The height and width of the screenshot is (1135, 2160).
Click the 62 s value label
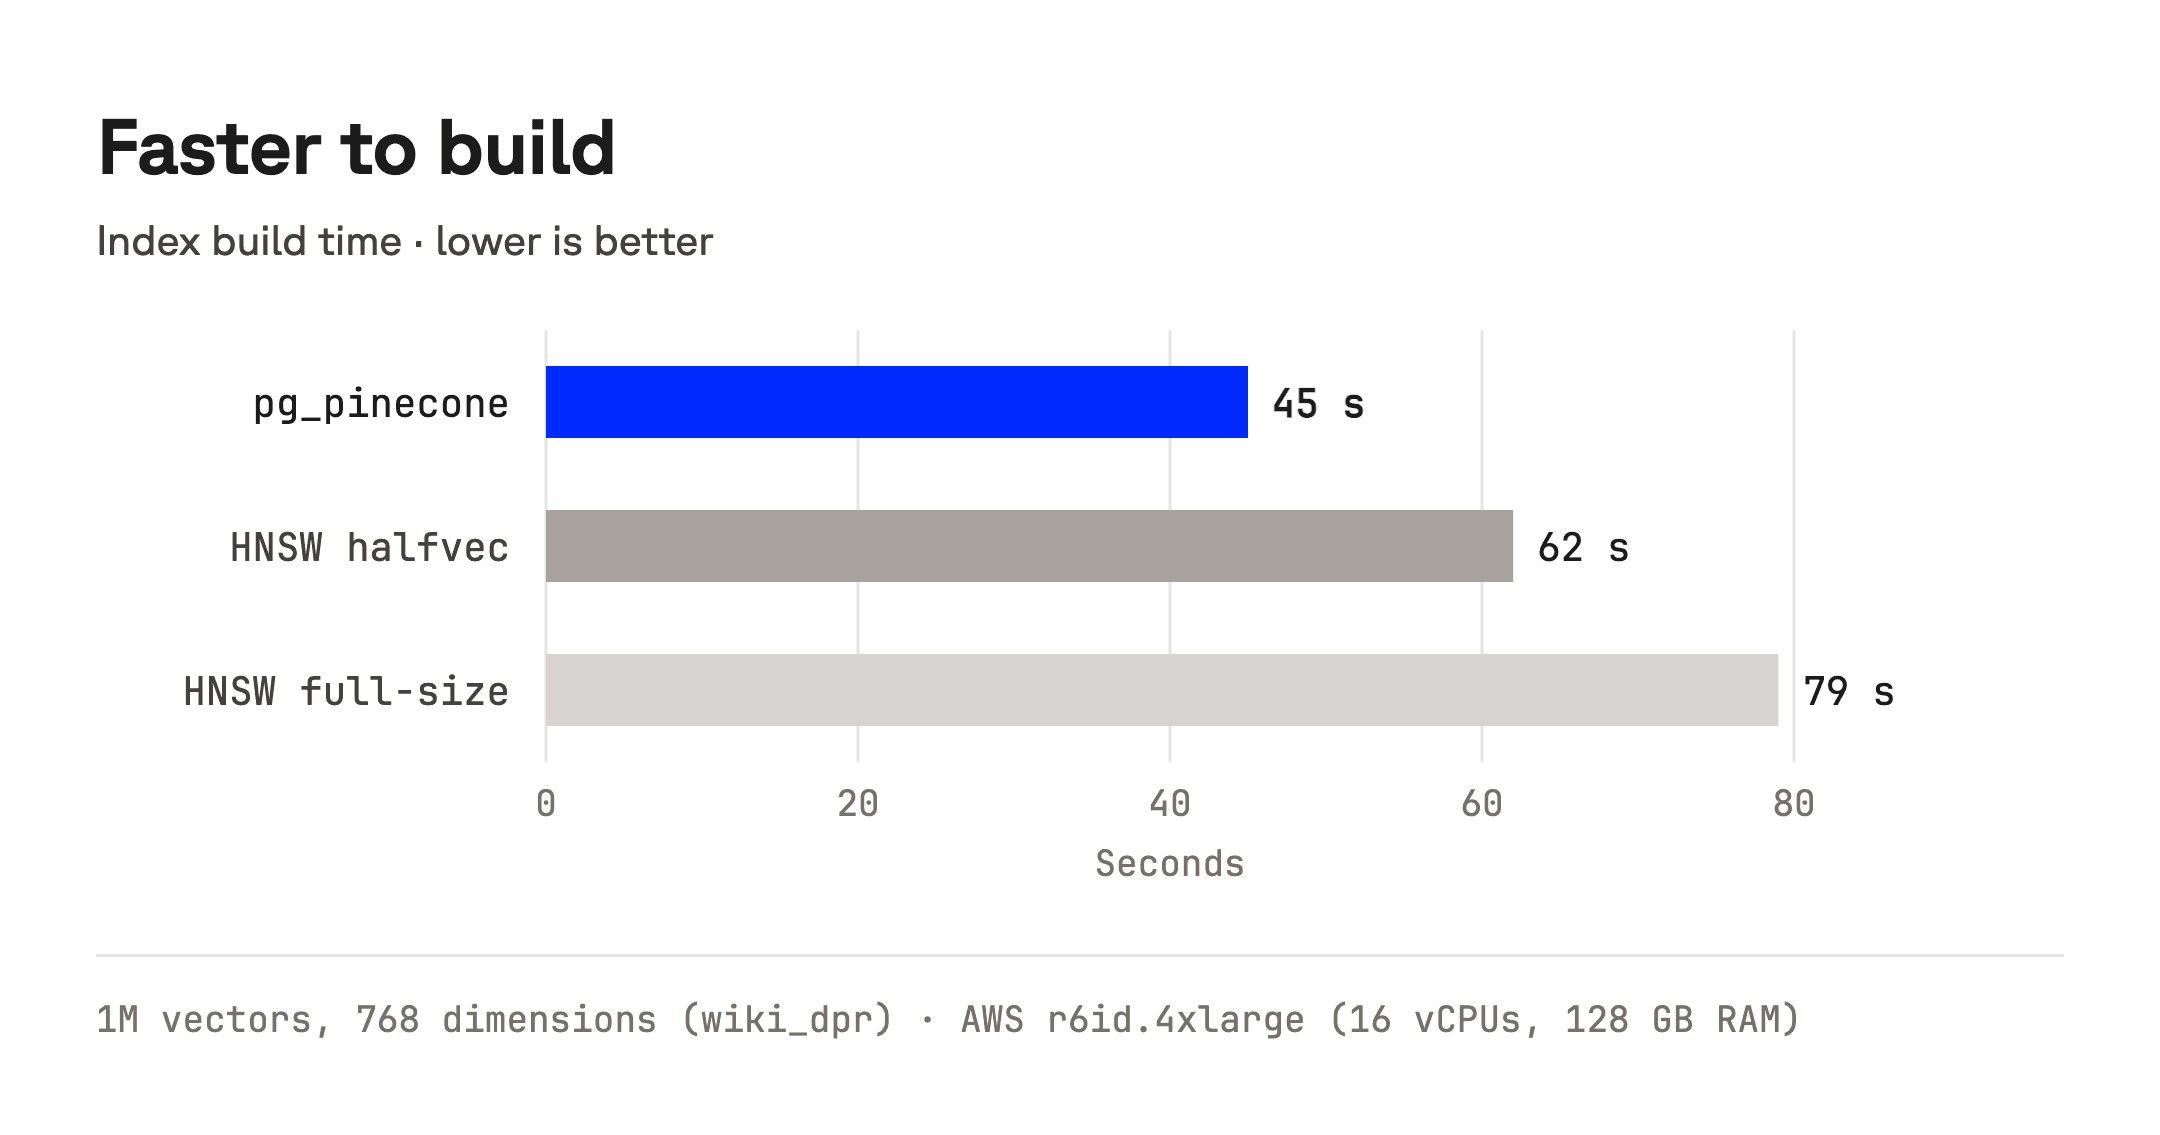click(x=1583, y=548)
